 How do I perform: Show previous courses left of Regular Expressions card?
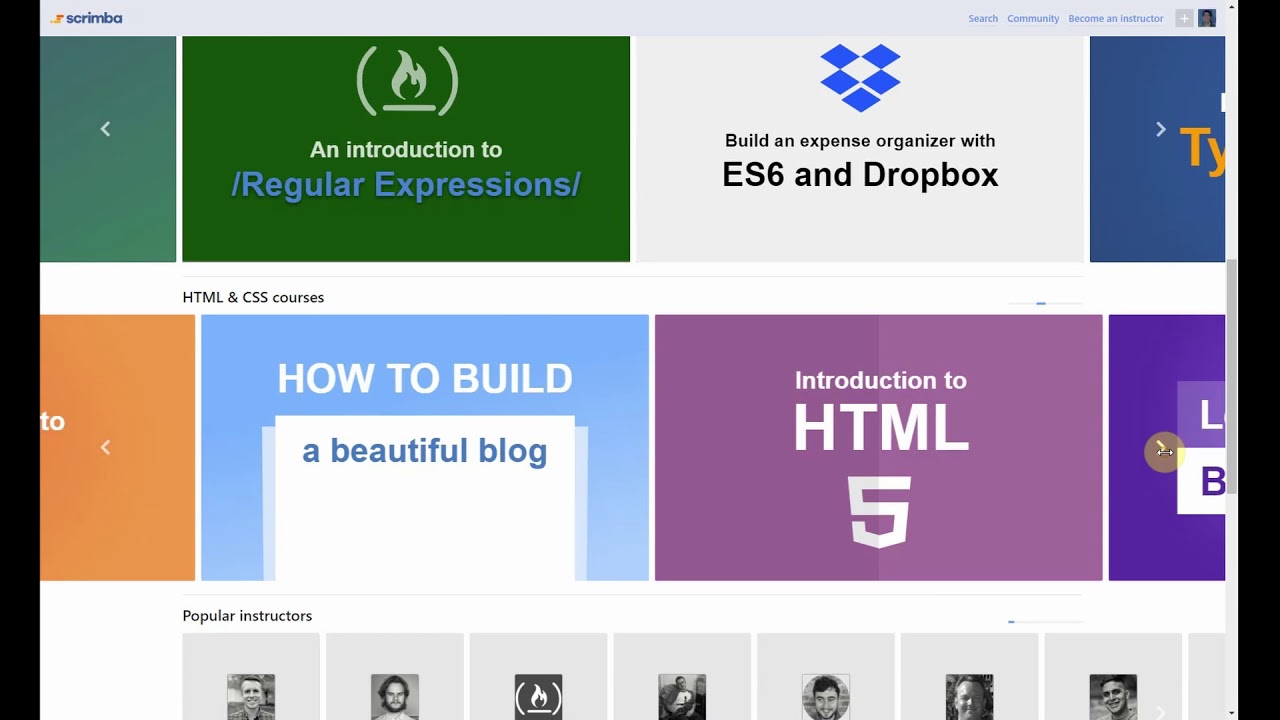[105, 128]
